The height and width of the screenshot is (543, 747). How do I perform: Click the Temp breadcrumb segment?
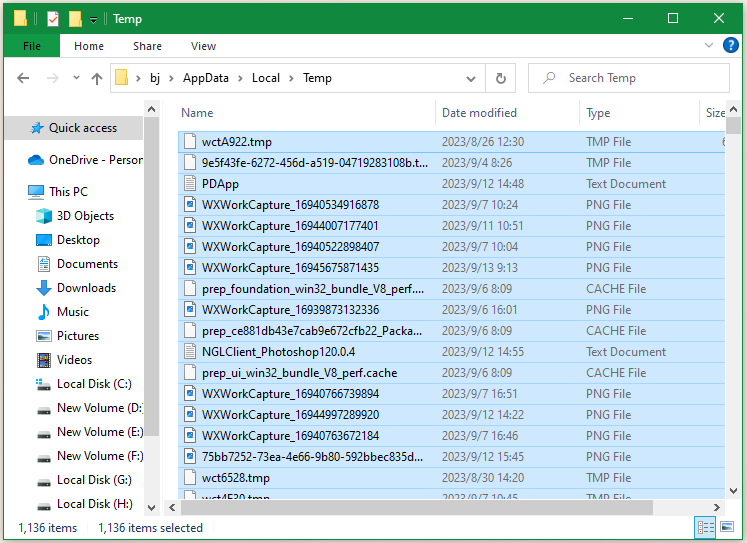(317, 78)
